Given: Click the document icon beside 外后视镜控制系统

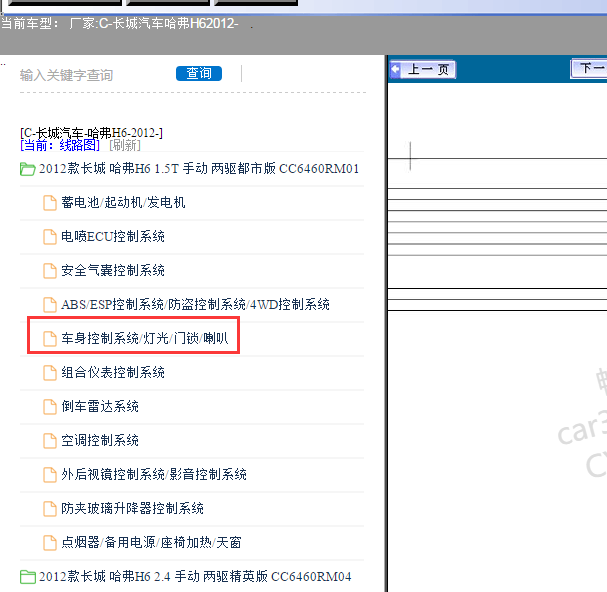Looking at the screenshot, I should point(50,475).
